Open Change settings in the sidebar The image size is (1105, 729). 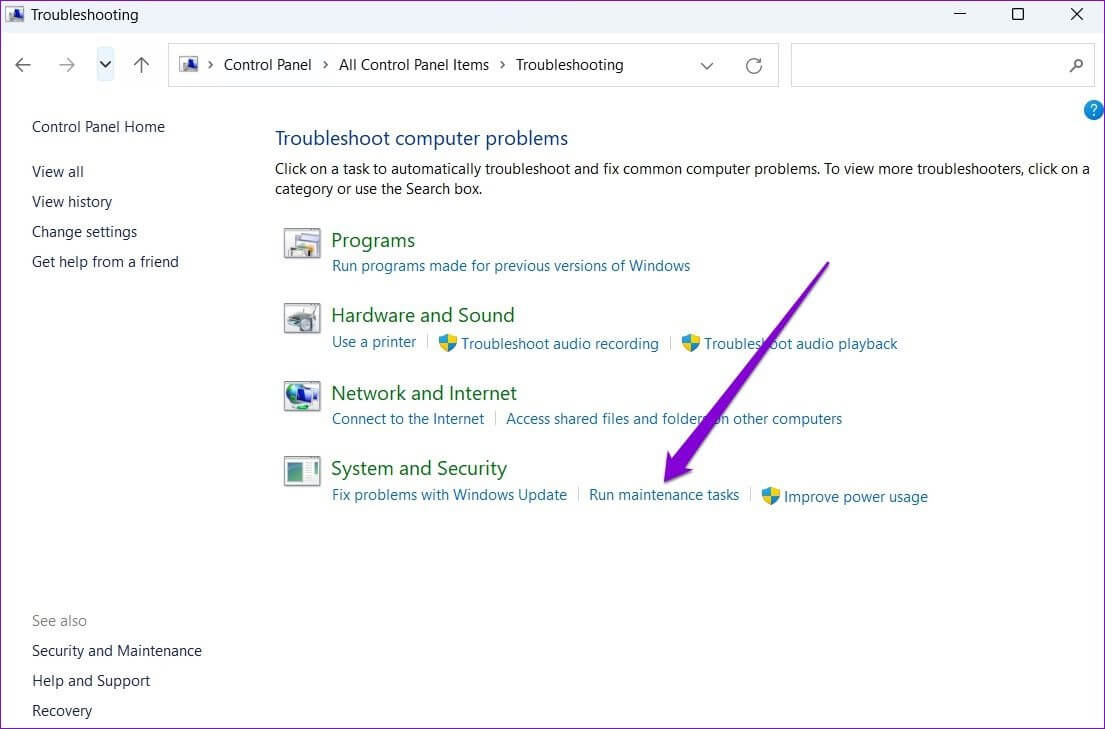pos(85,232)
